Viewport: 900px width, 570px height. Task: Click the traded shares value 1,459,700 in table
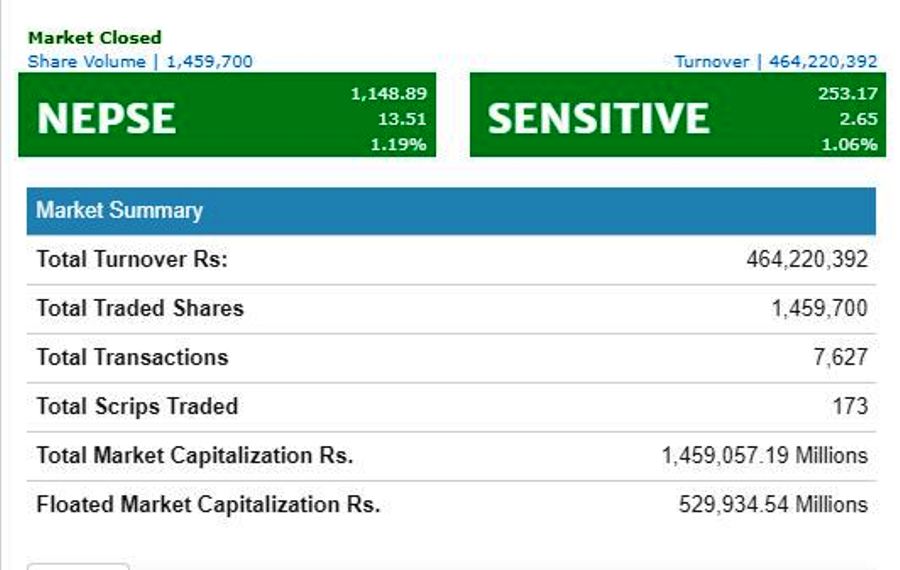tap(819, 309)
